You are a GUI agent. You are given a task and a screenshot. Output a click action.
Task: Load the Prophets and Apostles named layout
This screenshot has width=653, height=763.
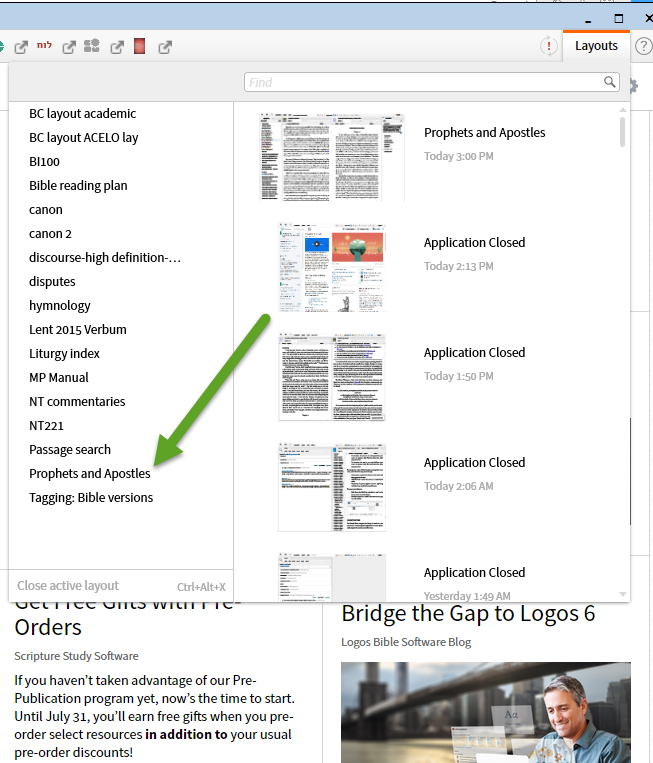[x=90, y=473]
